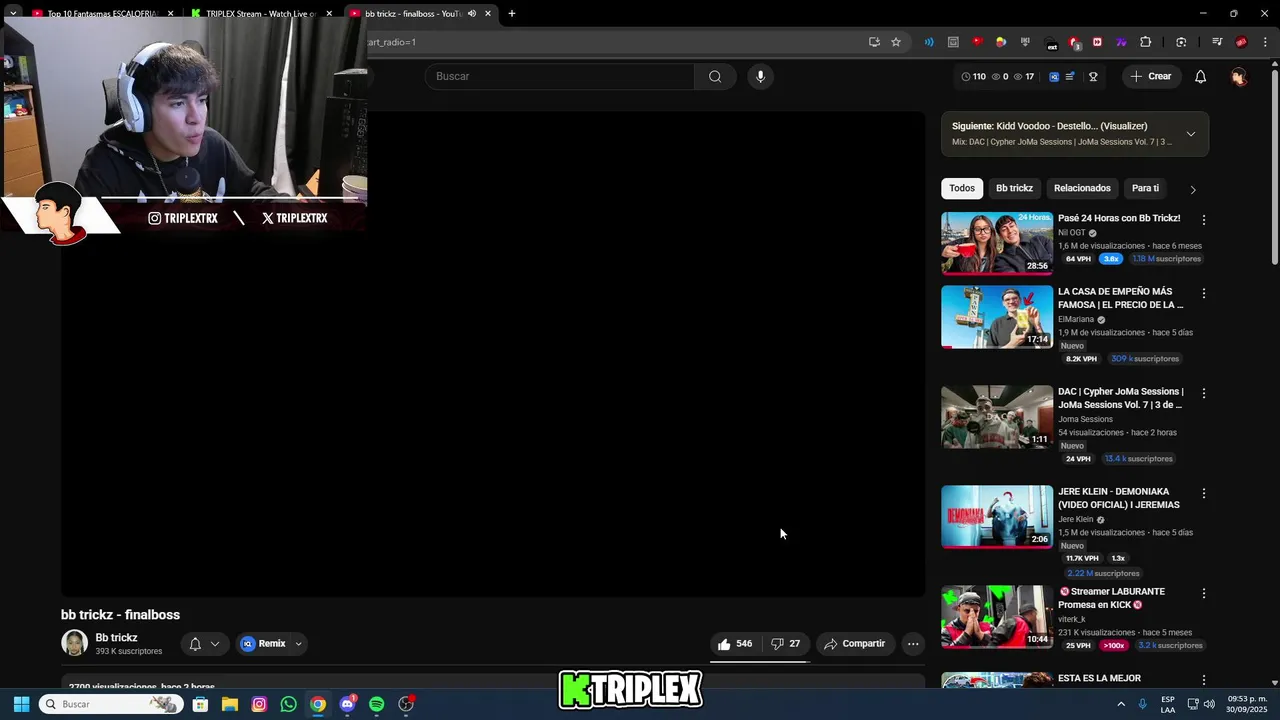Click the blue sound-wave extension icon
1280x720 pixels.
click(x=929, y=42)
